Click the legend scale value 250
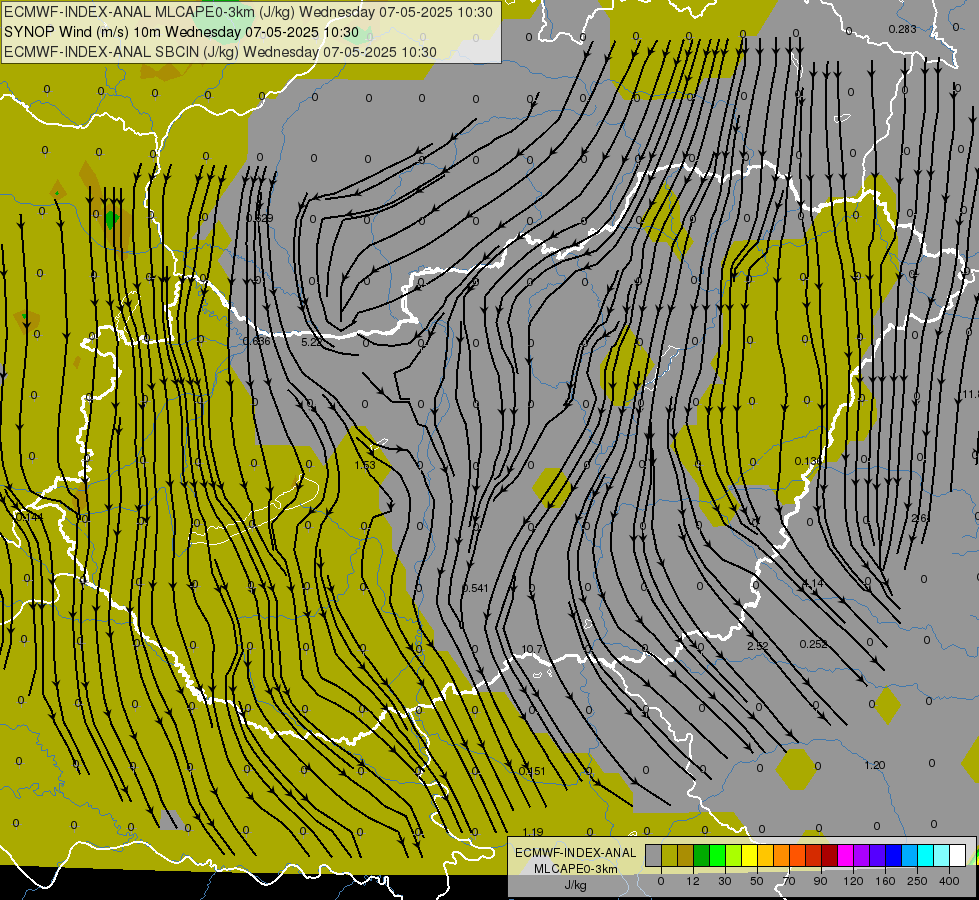Image resolution: width=979 pixels, height=900 pixels. (x=917, y=881)
